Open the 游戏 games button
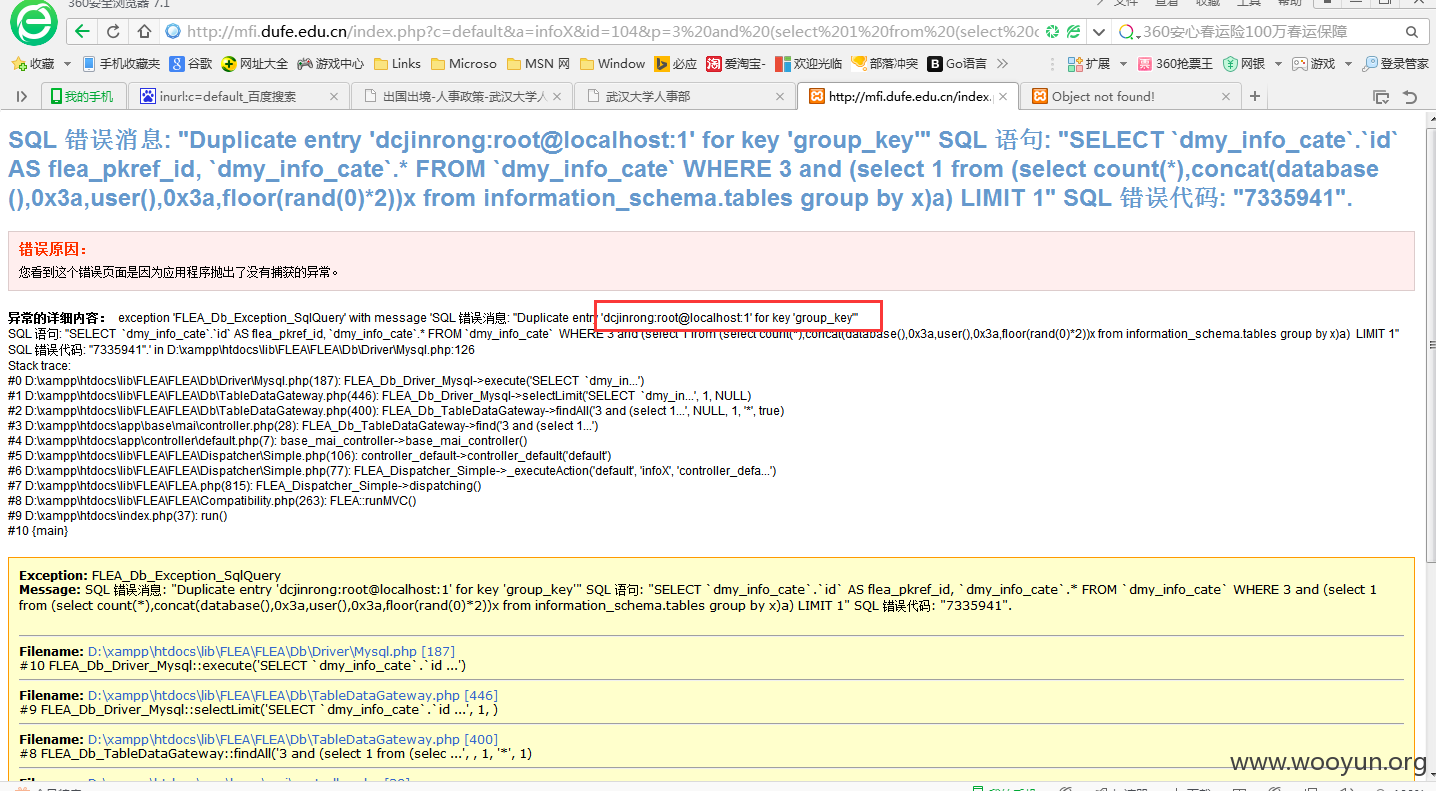 point(1313,64)
